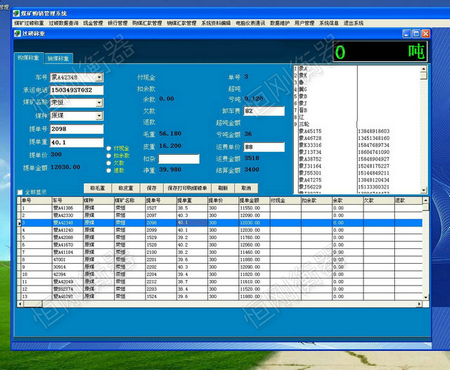Click into the 提单号 input field

pyautogui.click(x=77, y=129)
